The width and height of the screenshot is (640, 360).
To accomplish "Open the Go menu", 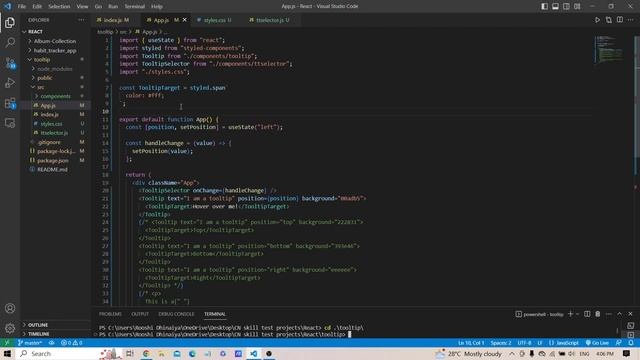I will [98, 7].
